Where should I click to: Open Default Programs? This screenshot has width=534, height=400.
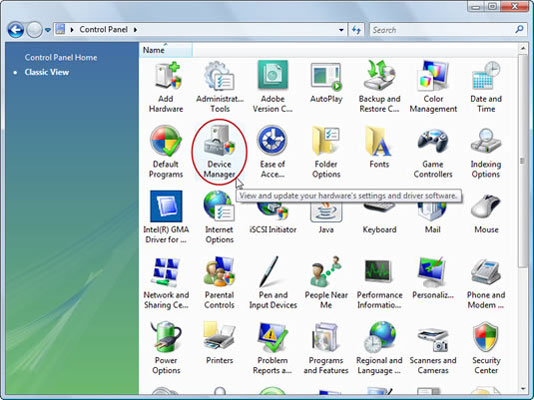tap(166, 152)
